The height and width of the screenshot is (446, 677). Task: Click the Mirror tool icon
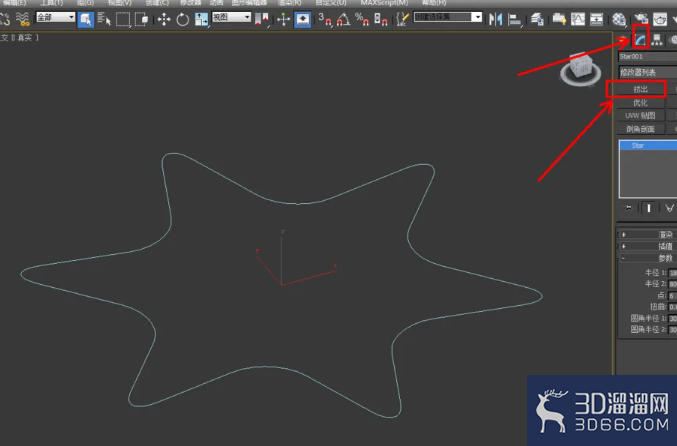496,19
